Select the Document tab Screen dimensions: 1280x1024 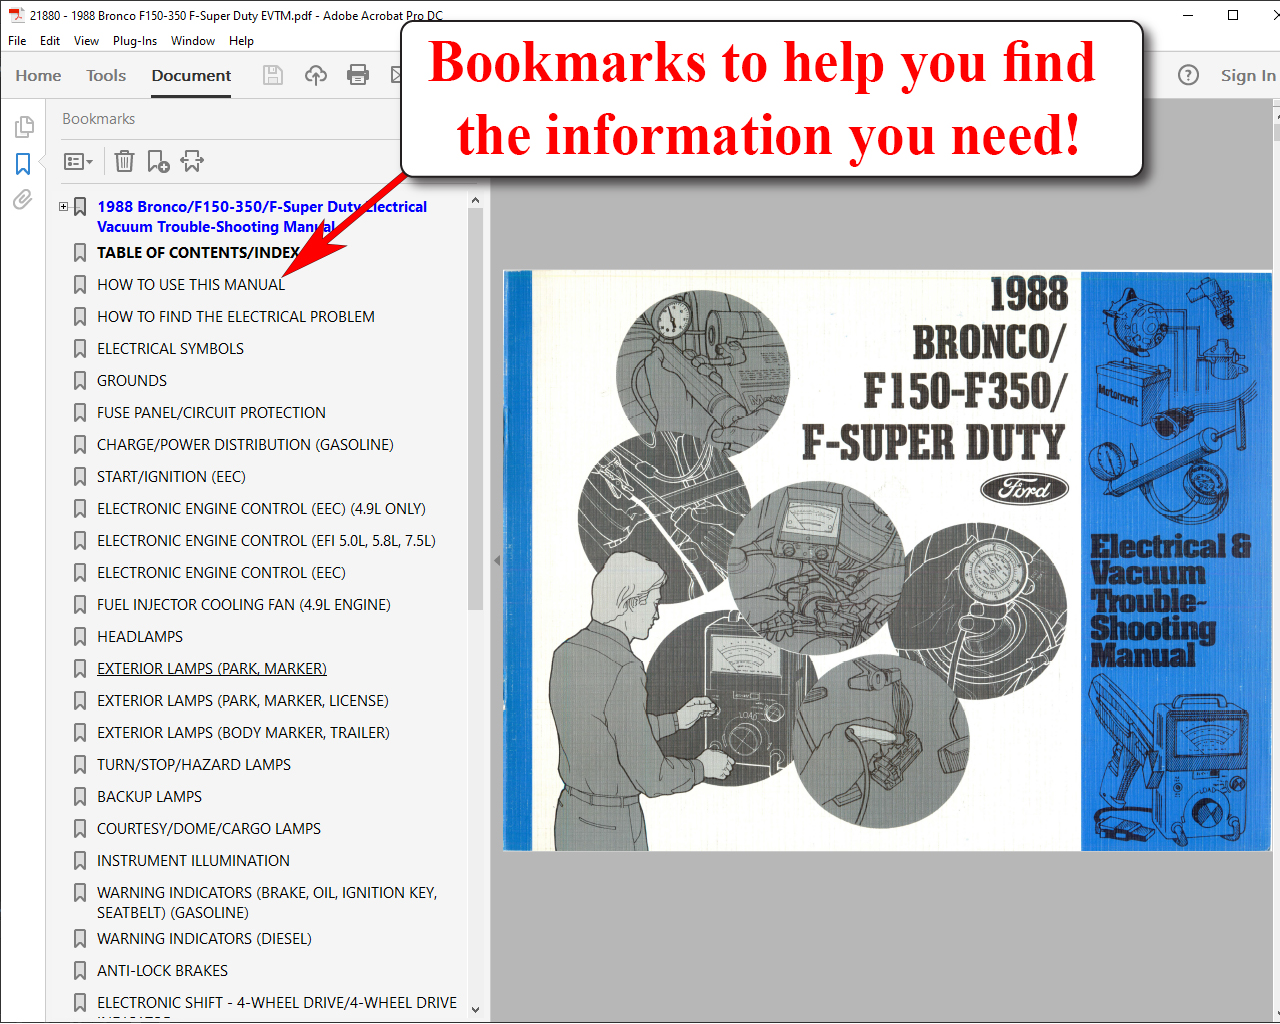[x=191, y=75]
